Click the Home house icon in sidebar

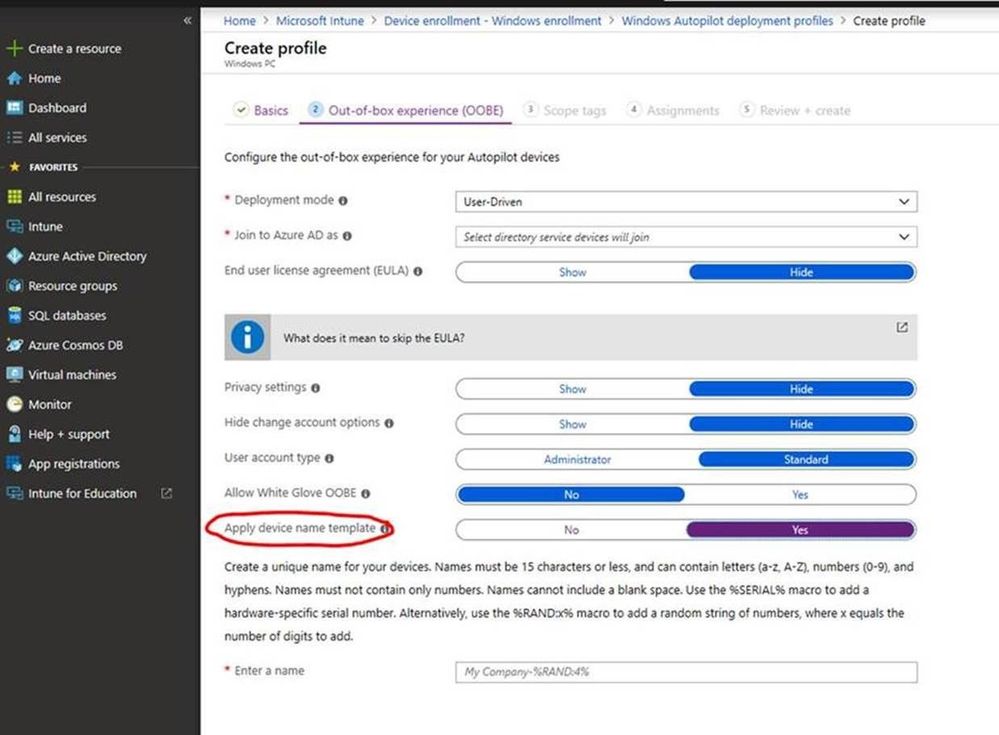click(x=14, y=78)
